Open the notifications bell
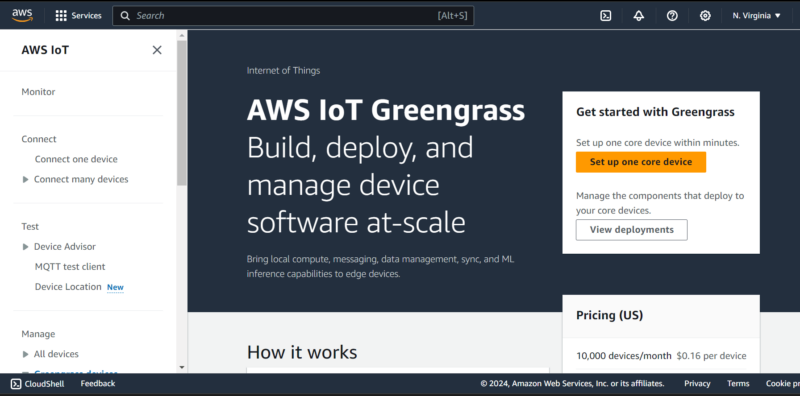 639,16
